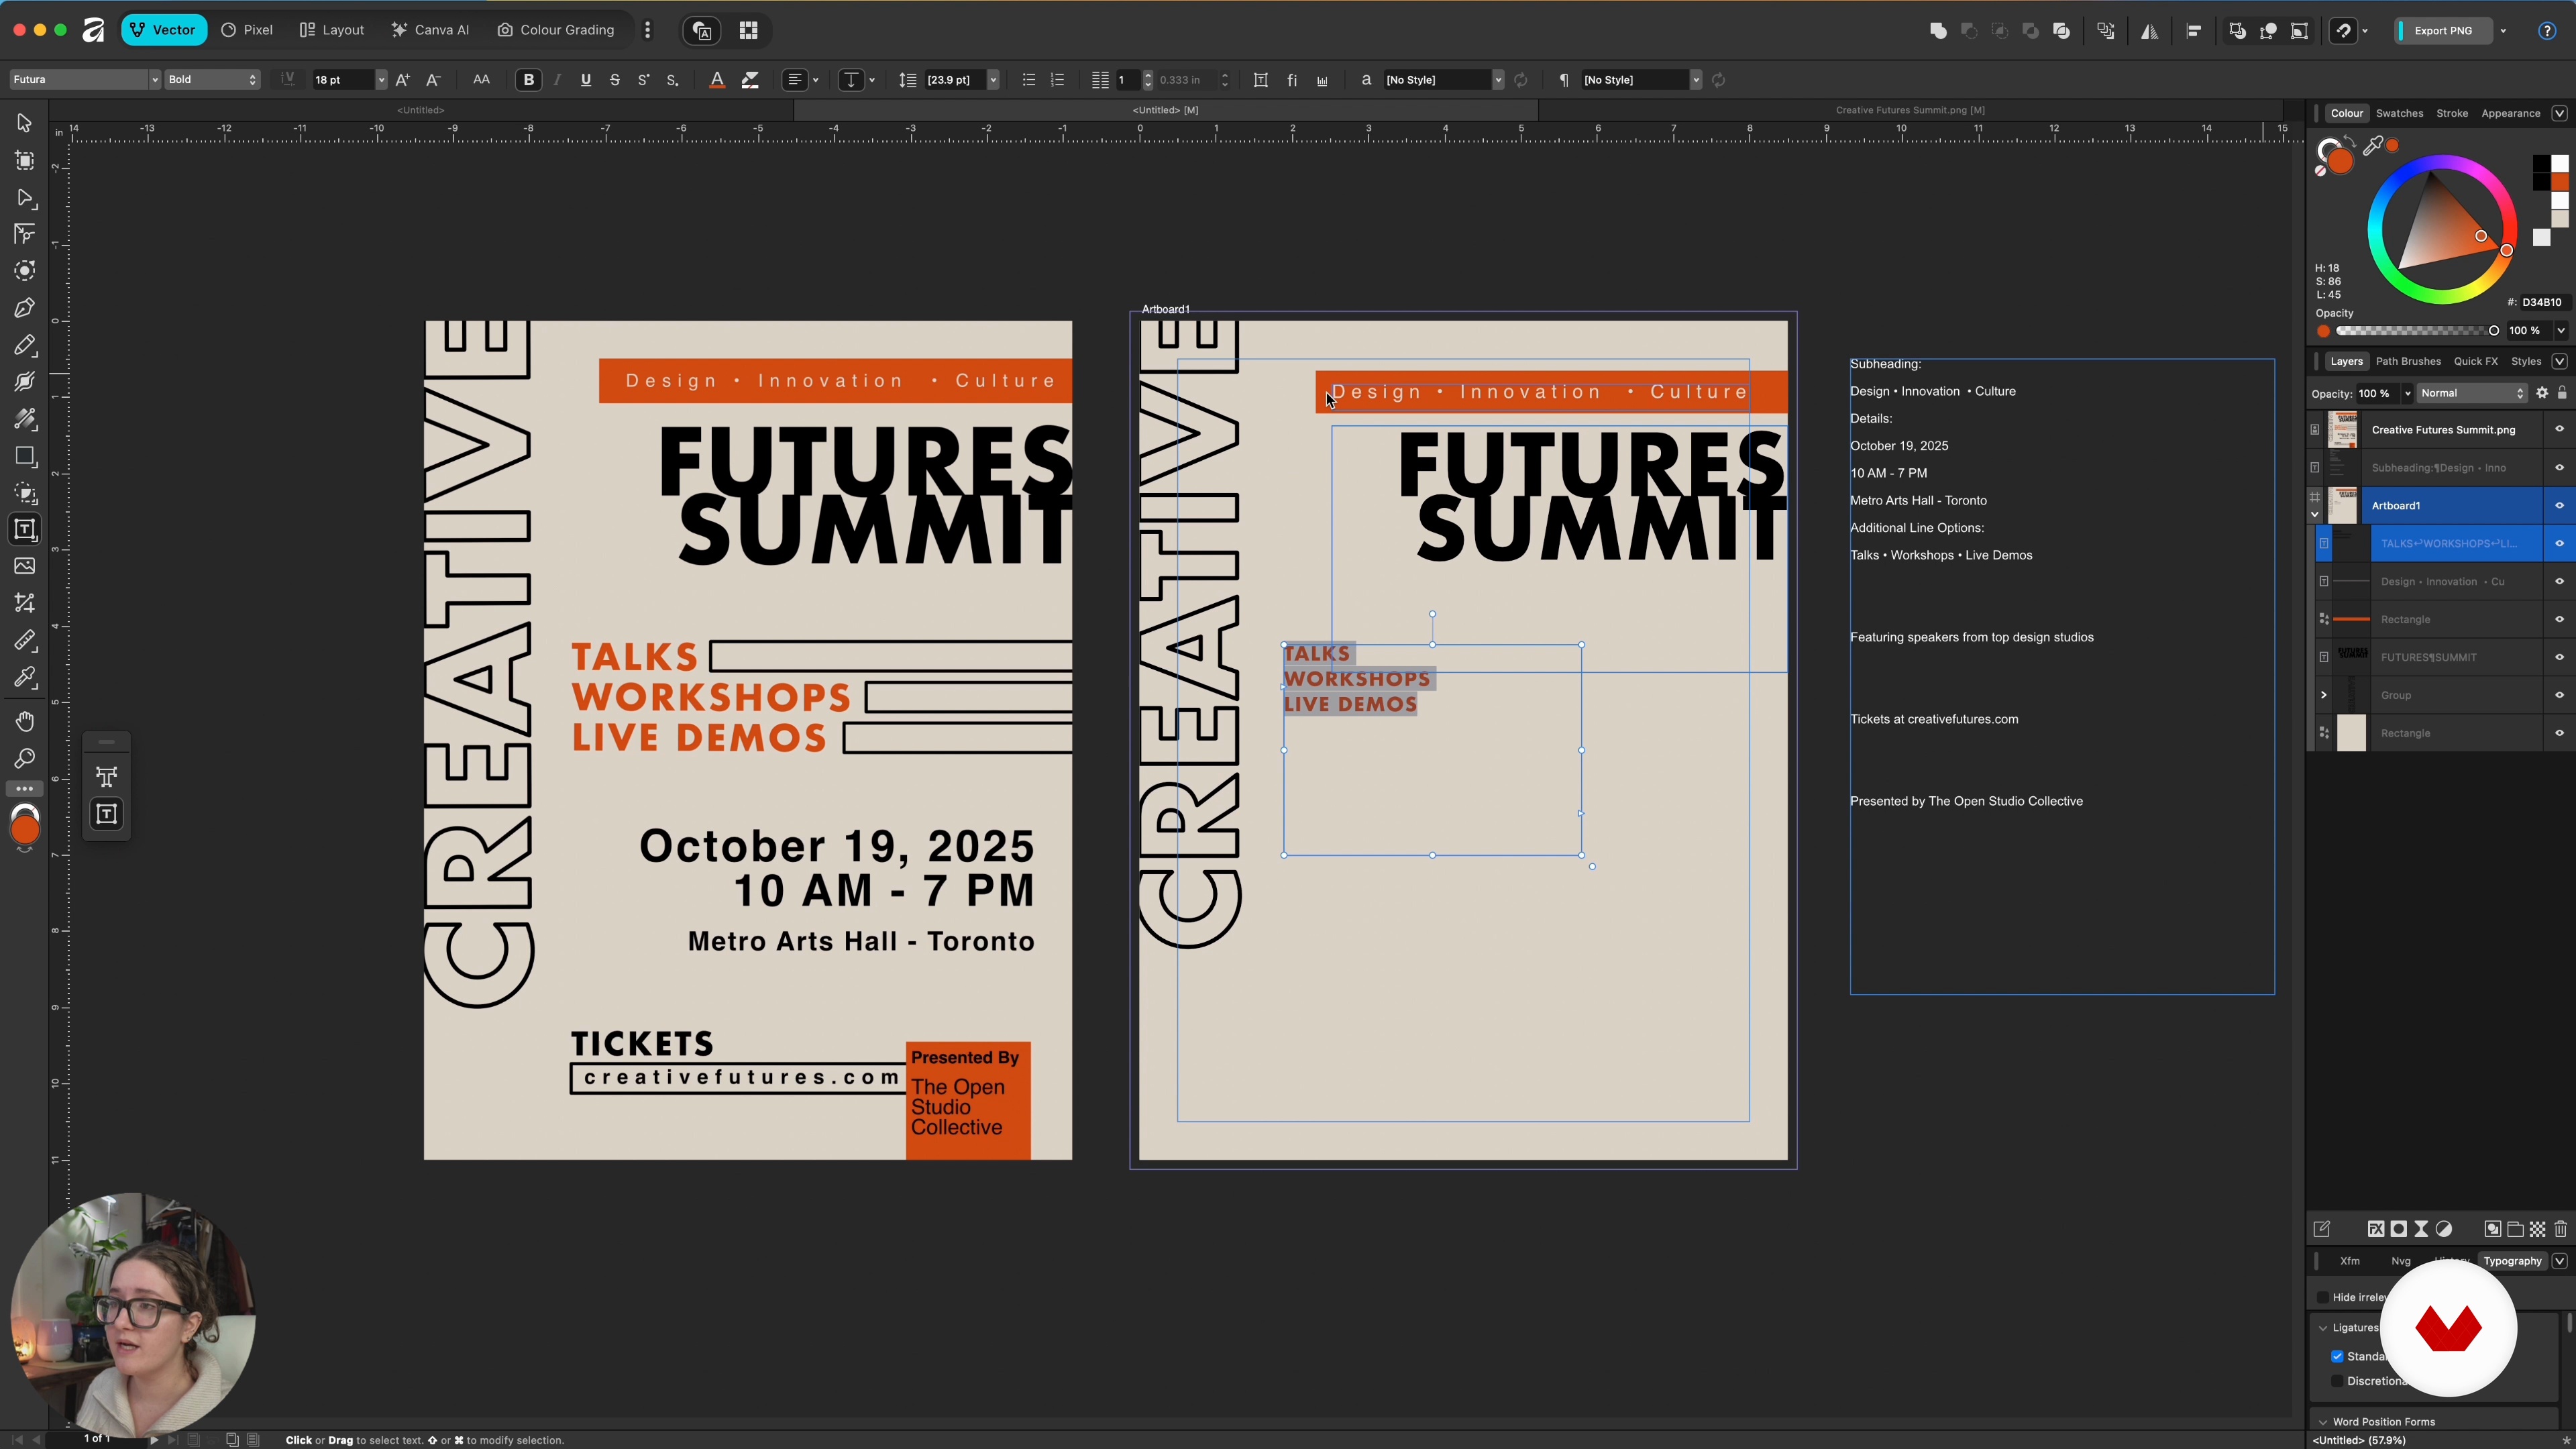The height and width of the screenshot is (1449, 2576).
Task: Switch to the Stroke panel tab
Action: (x=2452, y=113)
